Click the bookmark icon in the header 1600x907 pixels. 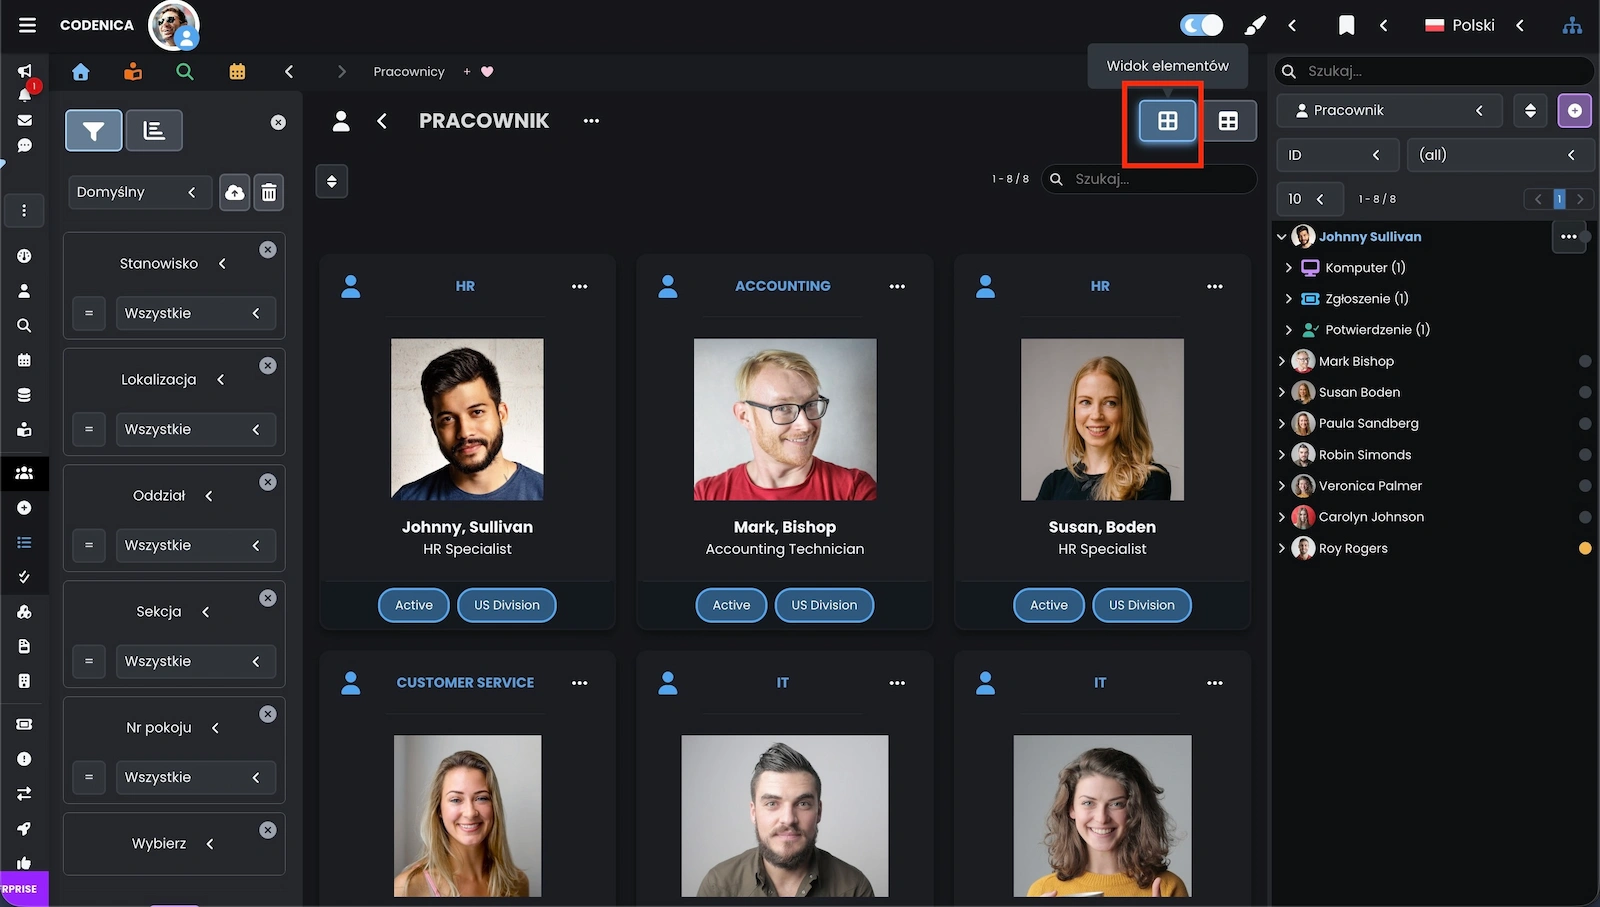click(x=1346, y=25)
